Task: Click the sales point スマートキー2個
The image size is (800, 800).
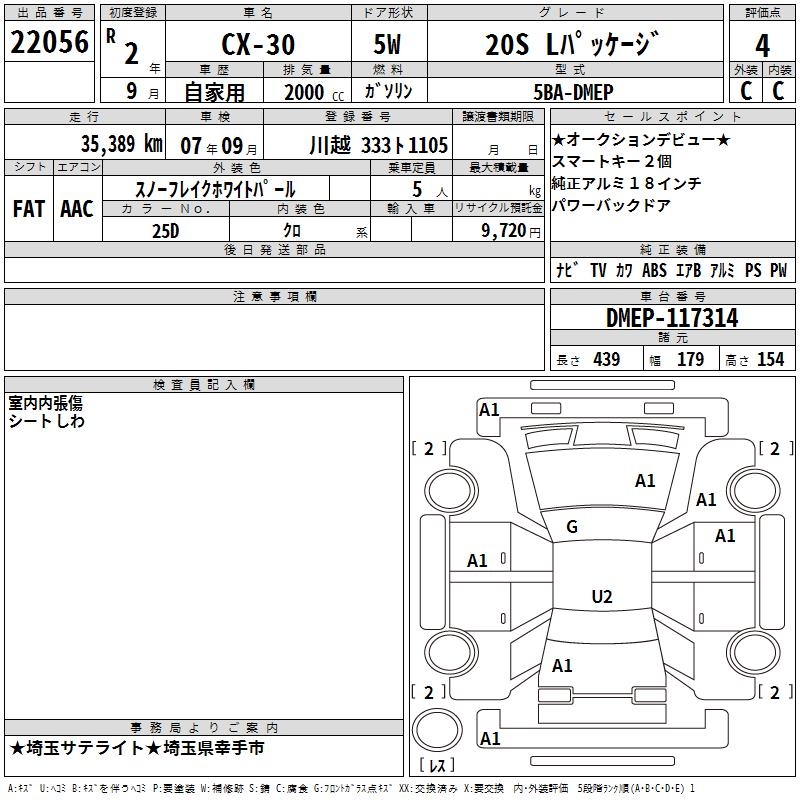Action: tap(611, 161)
